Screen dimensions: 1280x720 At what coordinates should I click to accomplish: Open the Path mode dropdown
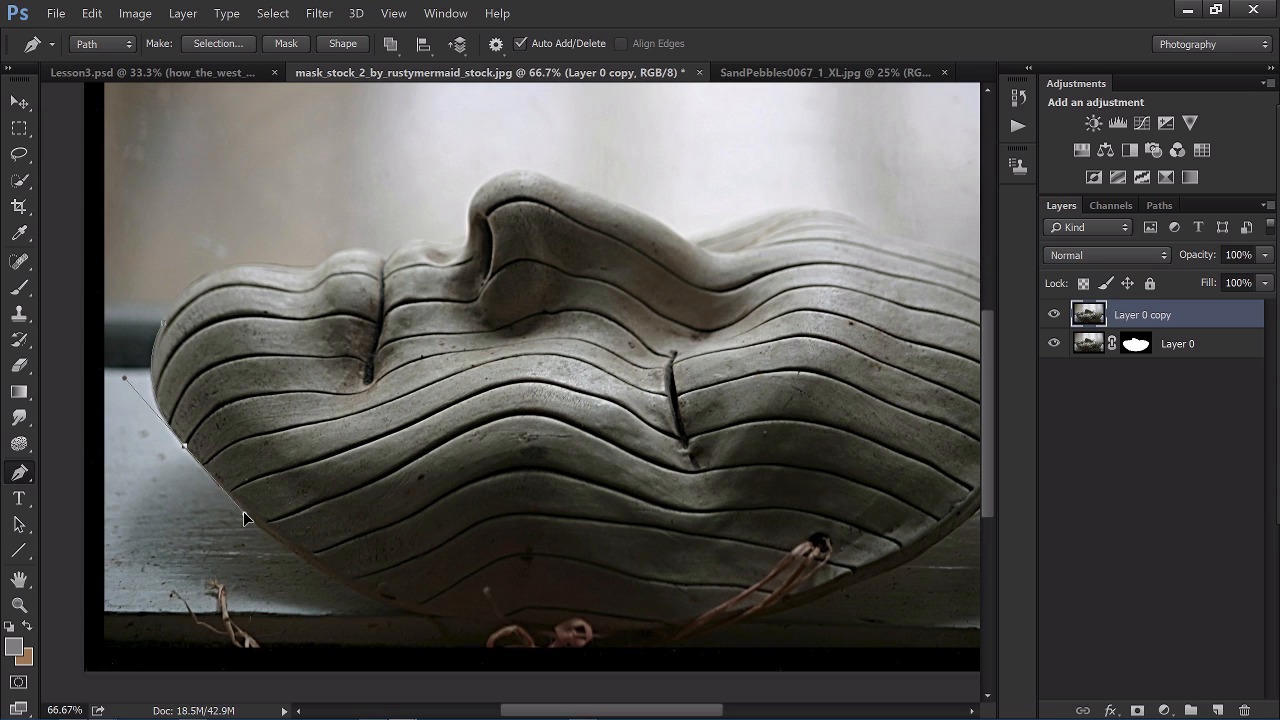103,44
